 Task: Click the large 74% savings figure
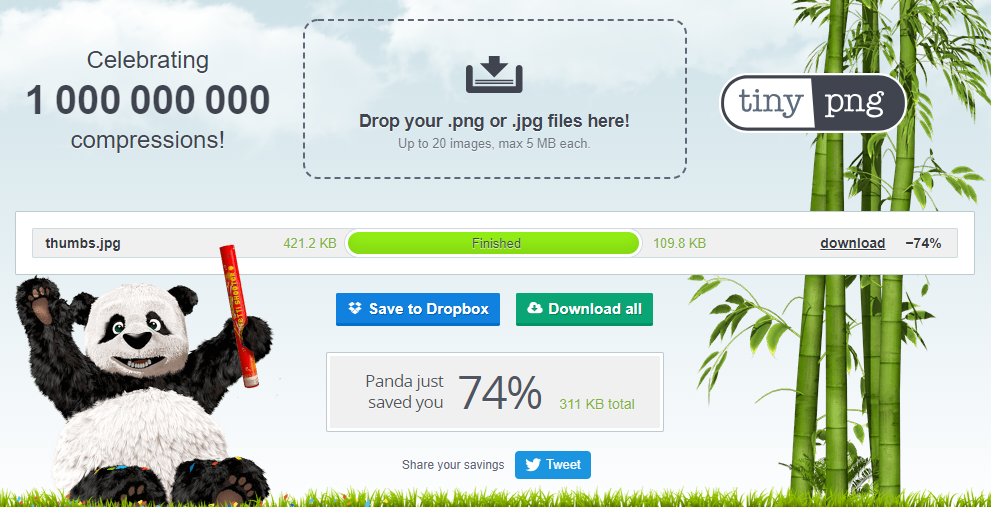(x=499, y=393)
